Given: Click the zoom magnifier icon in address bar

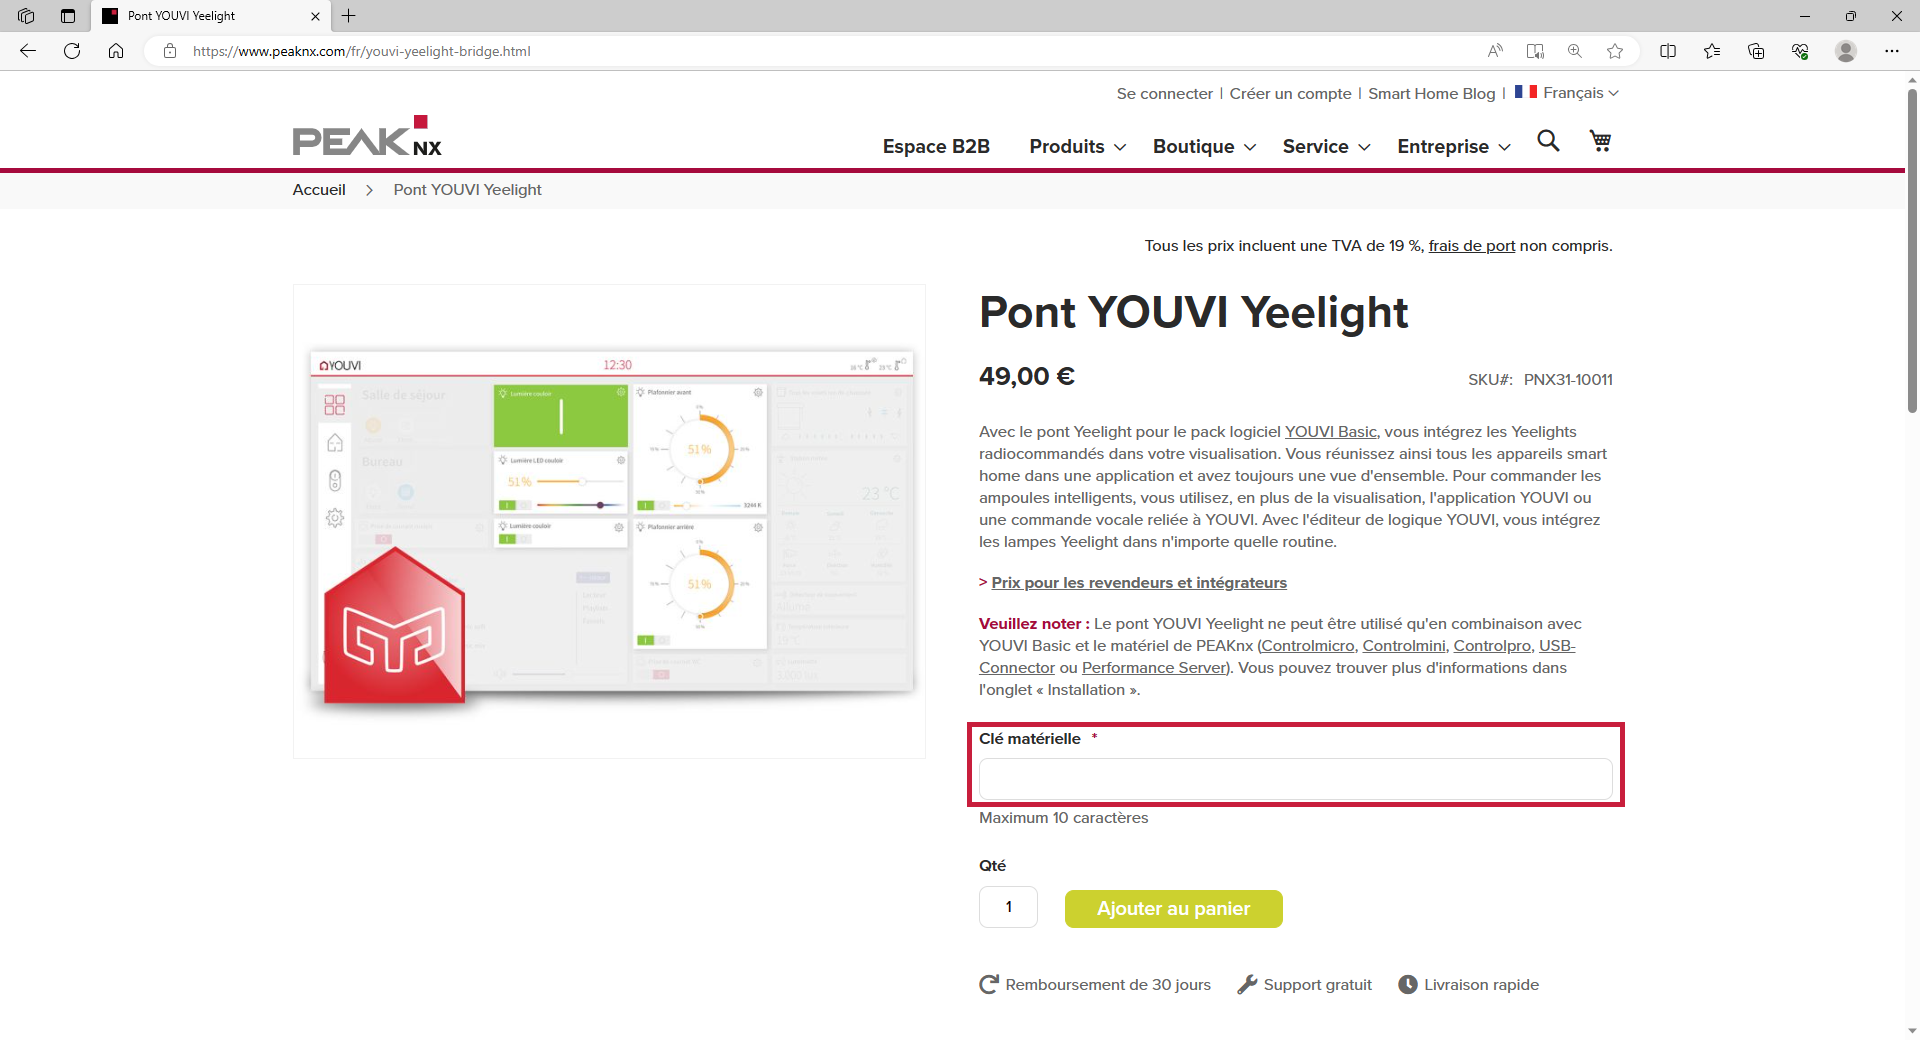Looking at the screenshot, I should 1575,51.
